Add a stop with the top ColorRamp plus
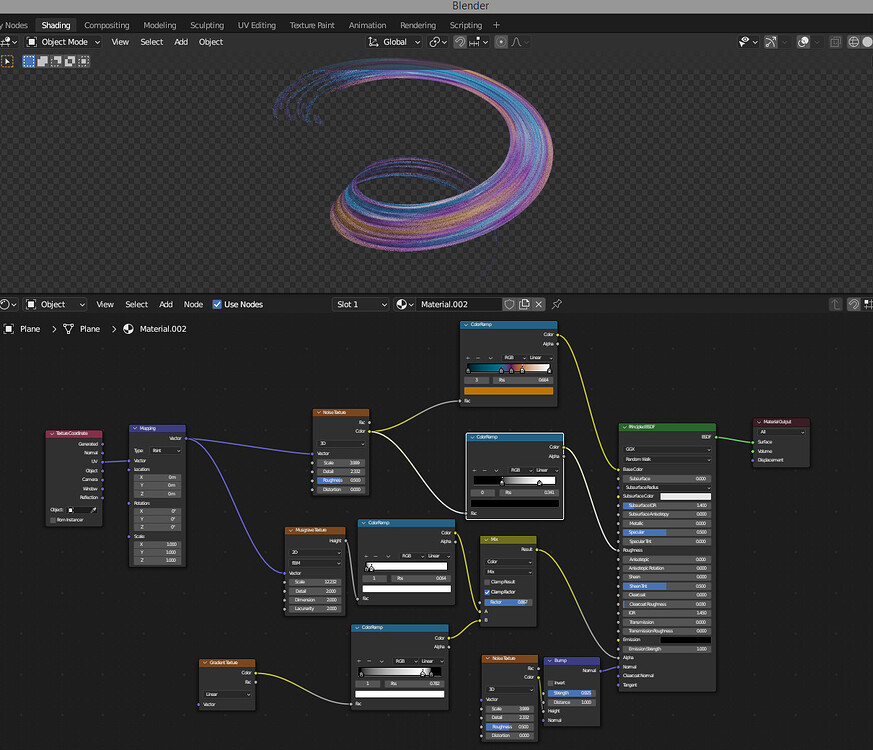The height and width of the screenshot is (750, 873). pyautogui.click(x=468, y=357)
